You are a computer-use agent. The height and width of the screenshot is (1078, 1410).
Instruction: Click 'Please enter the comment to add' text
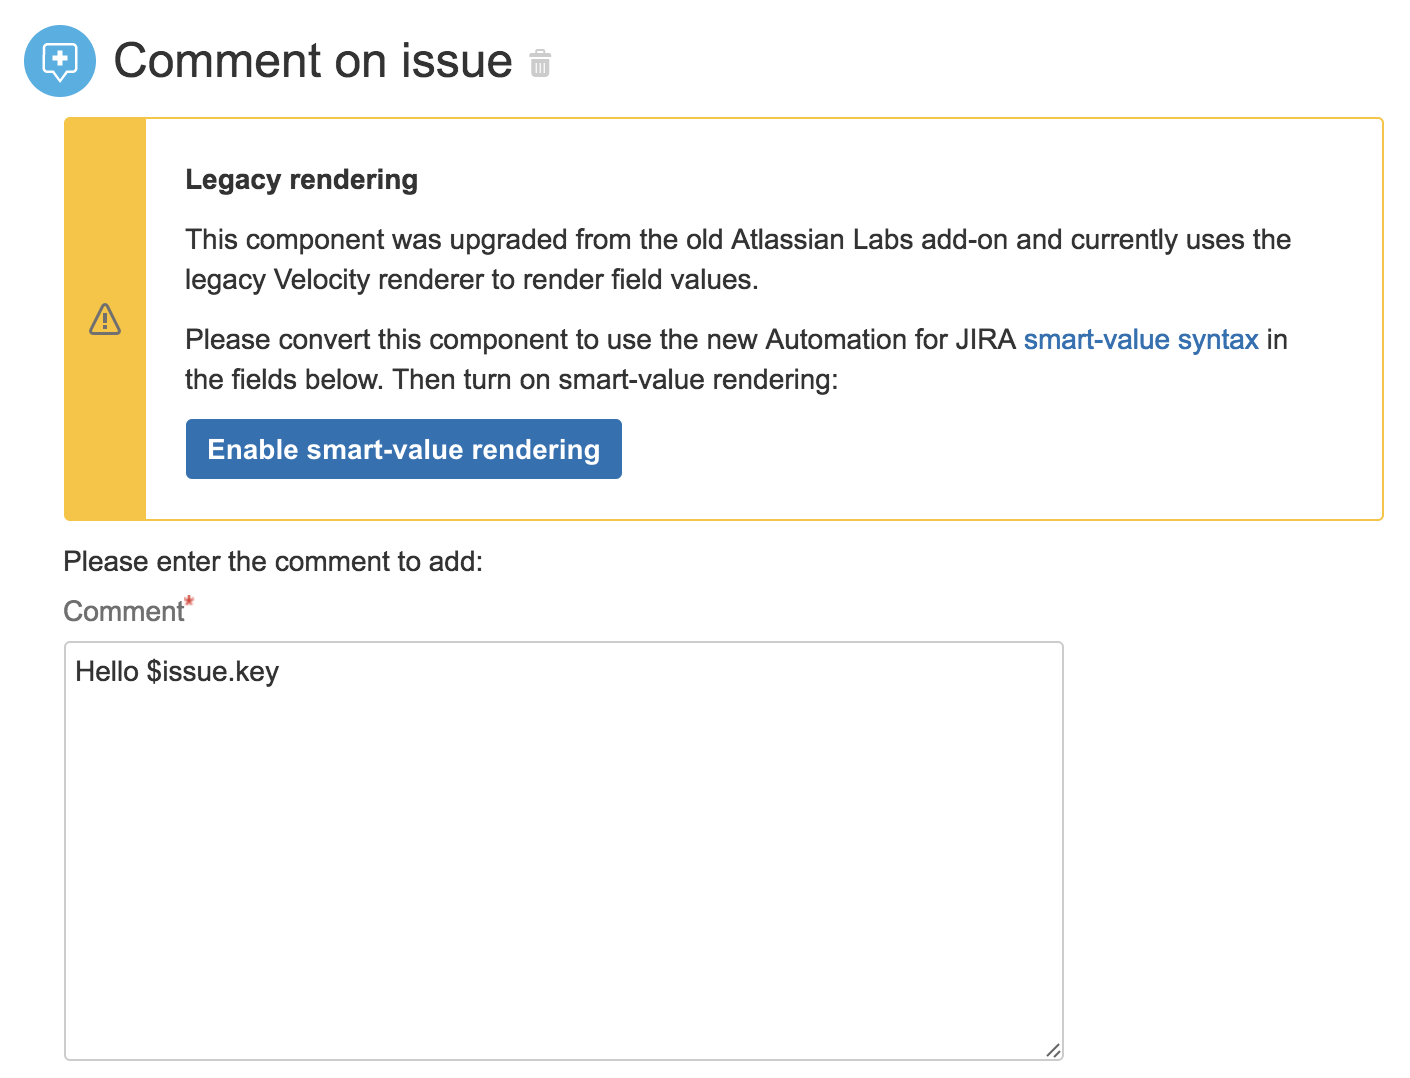(x=272, y=562)
